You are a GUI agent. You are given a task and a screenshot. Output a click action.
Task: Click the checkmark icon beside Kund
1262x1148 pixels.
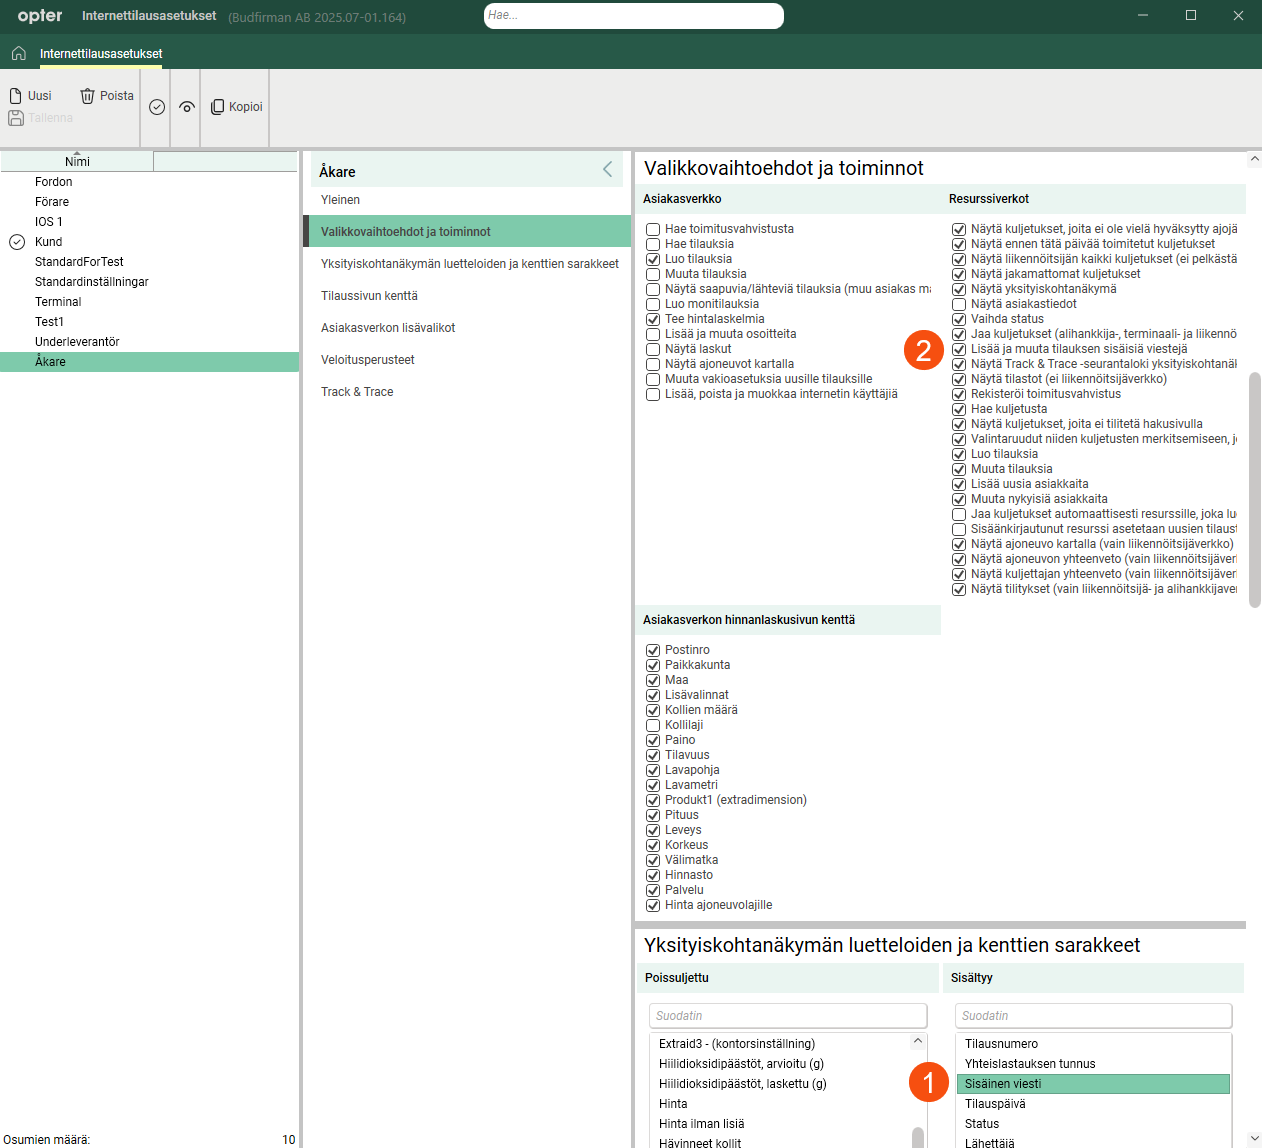coord(17,242)
